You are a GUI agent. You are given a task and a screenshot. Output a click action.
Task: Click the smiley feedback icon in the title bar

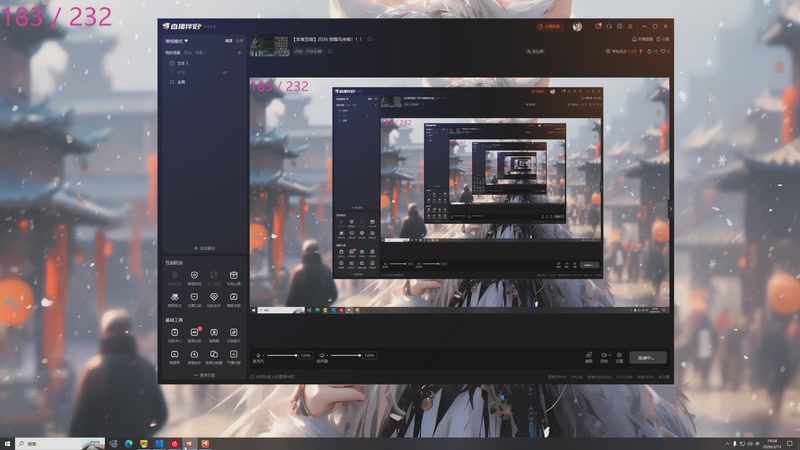619,26
